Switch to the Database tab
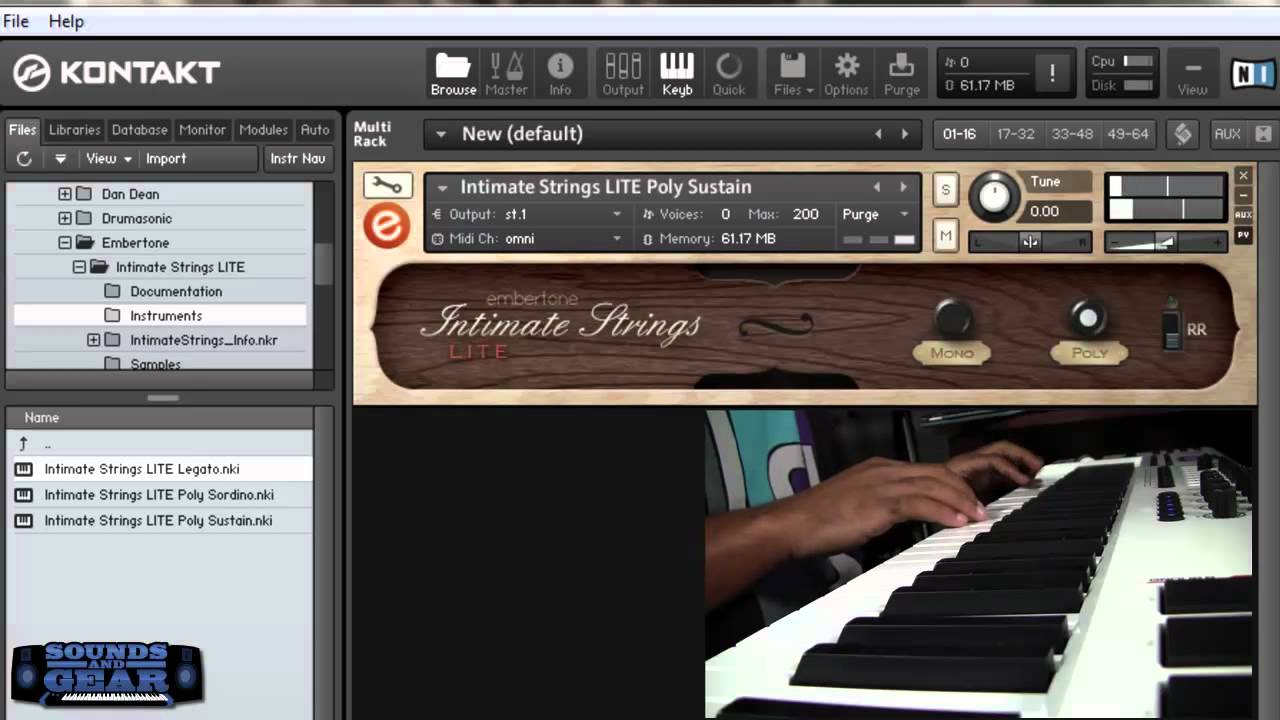 coord(139,130)
